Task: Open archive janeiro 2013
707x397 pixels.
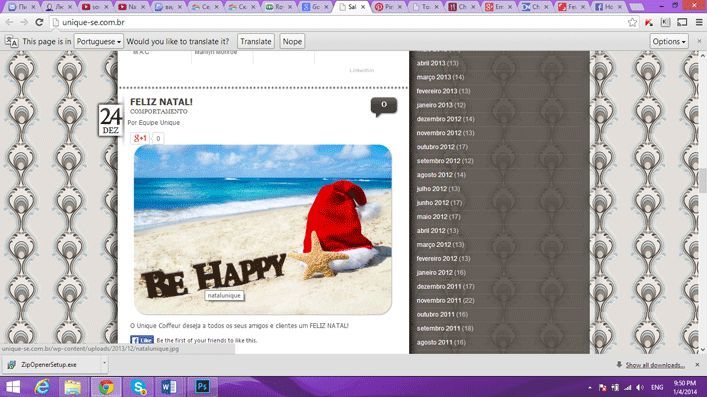Action: [x=441, y=105]
